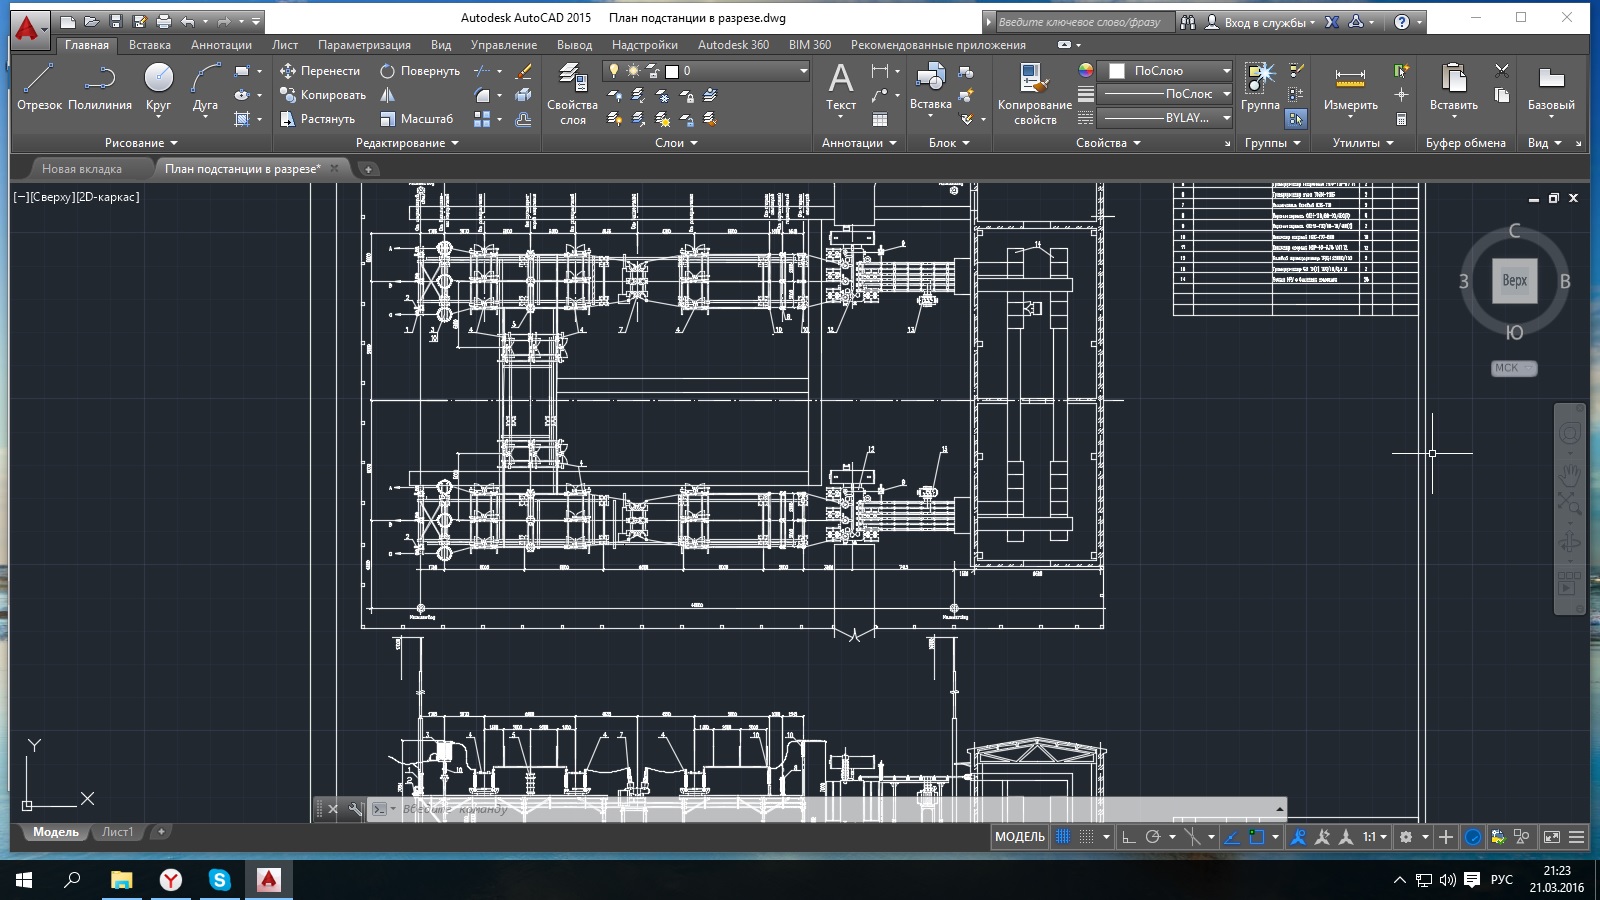
Task: Expand the ПоСлою color dropdown
Action: [x=1166, y=71]
